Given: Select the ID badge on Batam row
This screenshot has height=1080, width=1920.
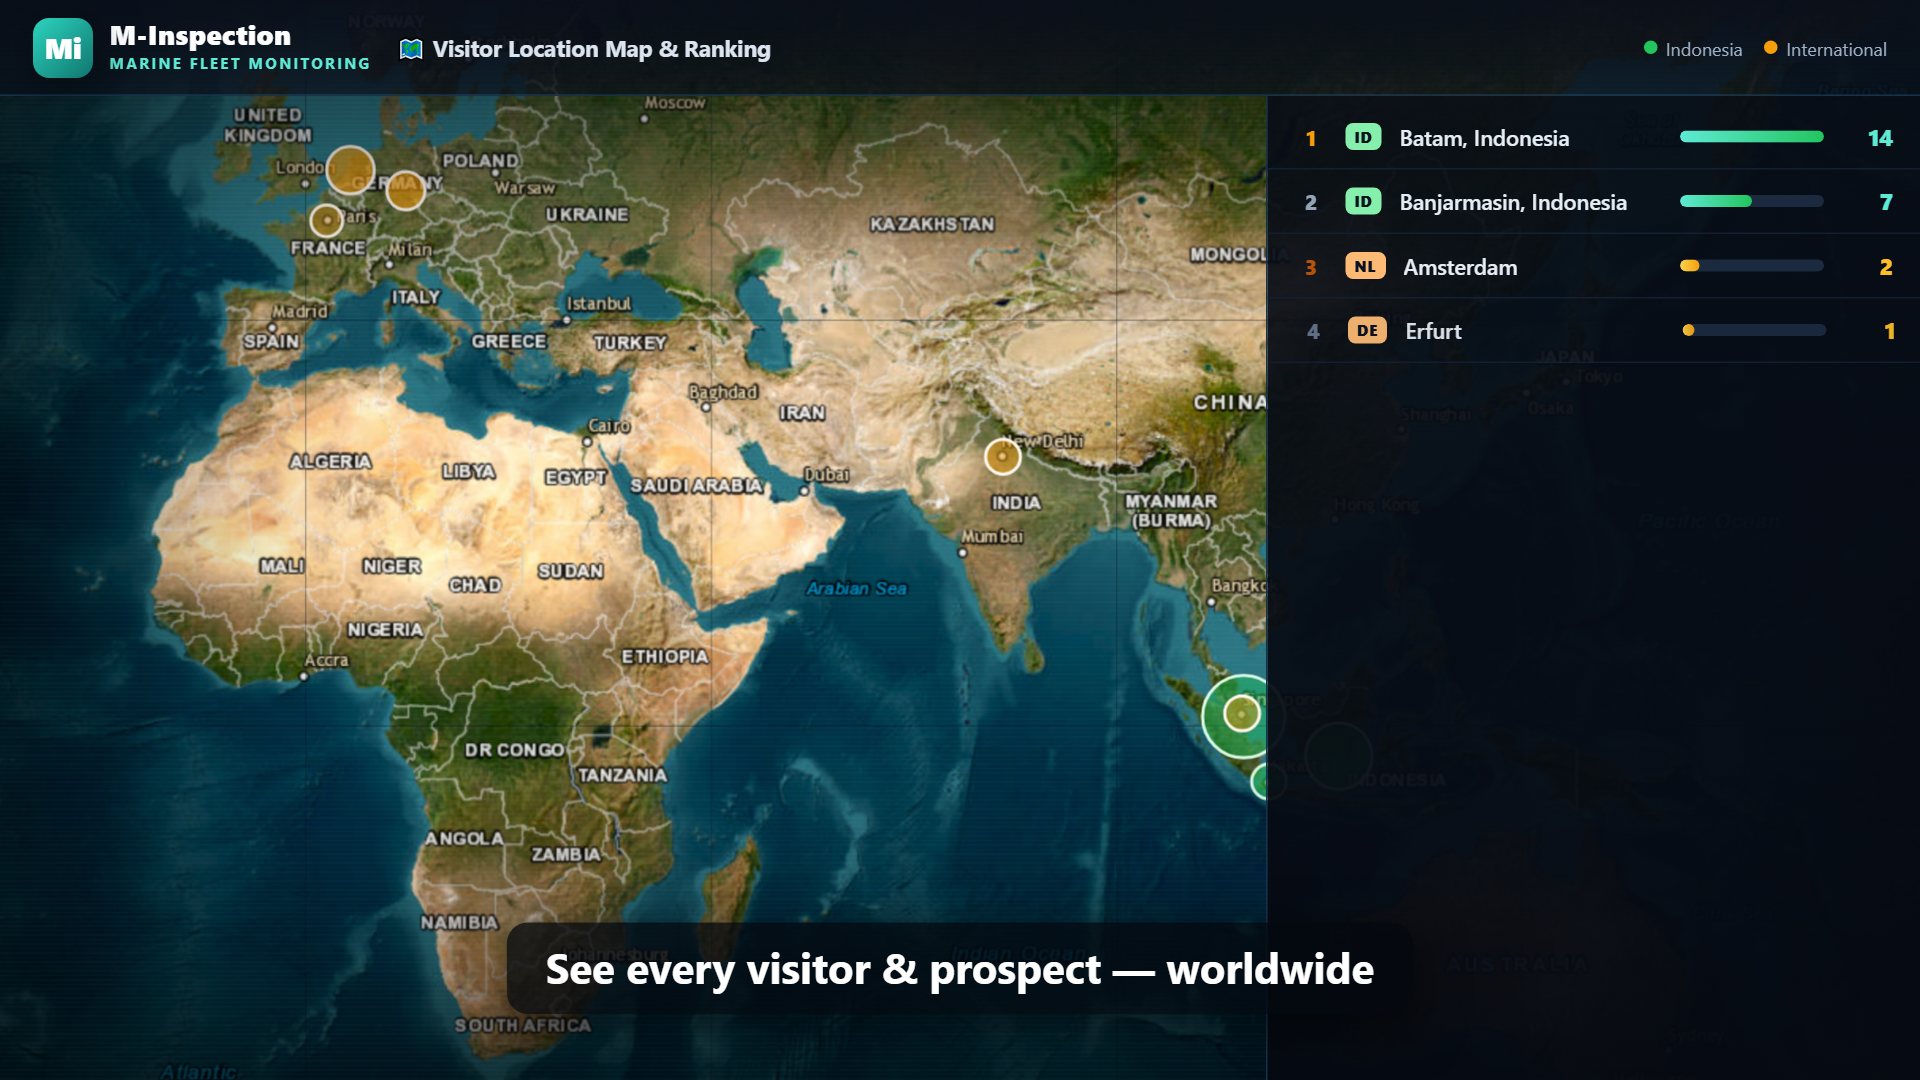Looking at the screenshot, I should pos(1363,137).
